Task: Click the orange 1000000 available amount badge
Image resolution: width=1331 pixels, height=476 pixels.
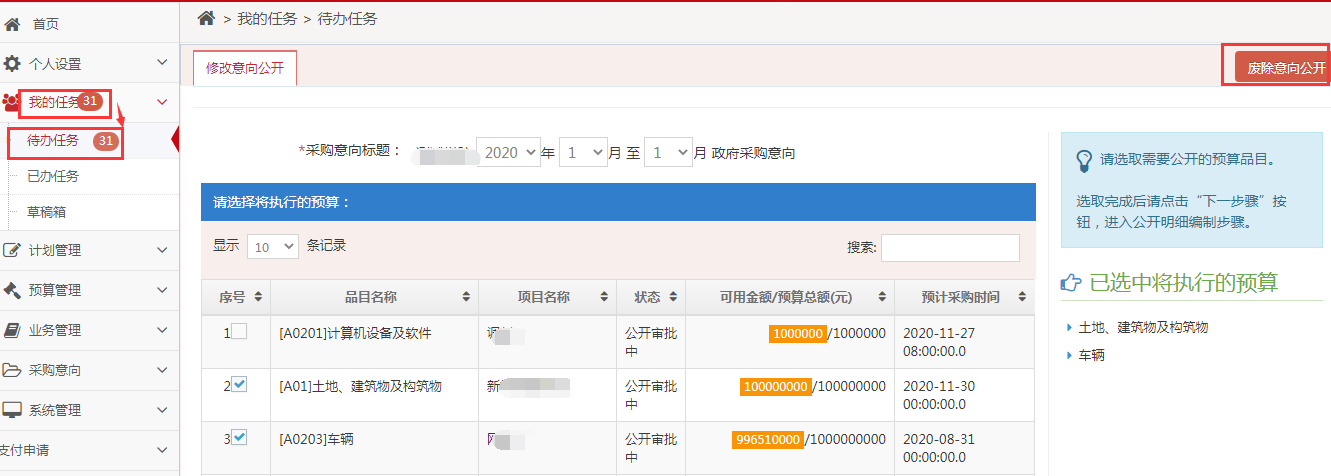Action: [797, 333]
